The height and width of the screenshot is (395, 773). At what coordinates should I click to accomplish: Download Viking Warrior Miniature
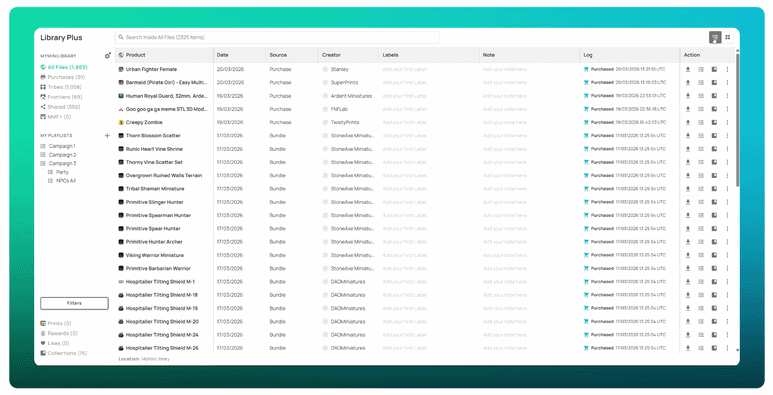[x=688, y=255]
